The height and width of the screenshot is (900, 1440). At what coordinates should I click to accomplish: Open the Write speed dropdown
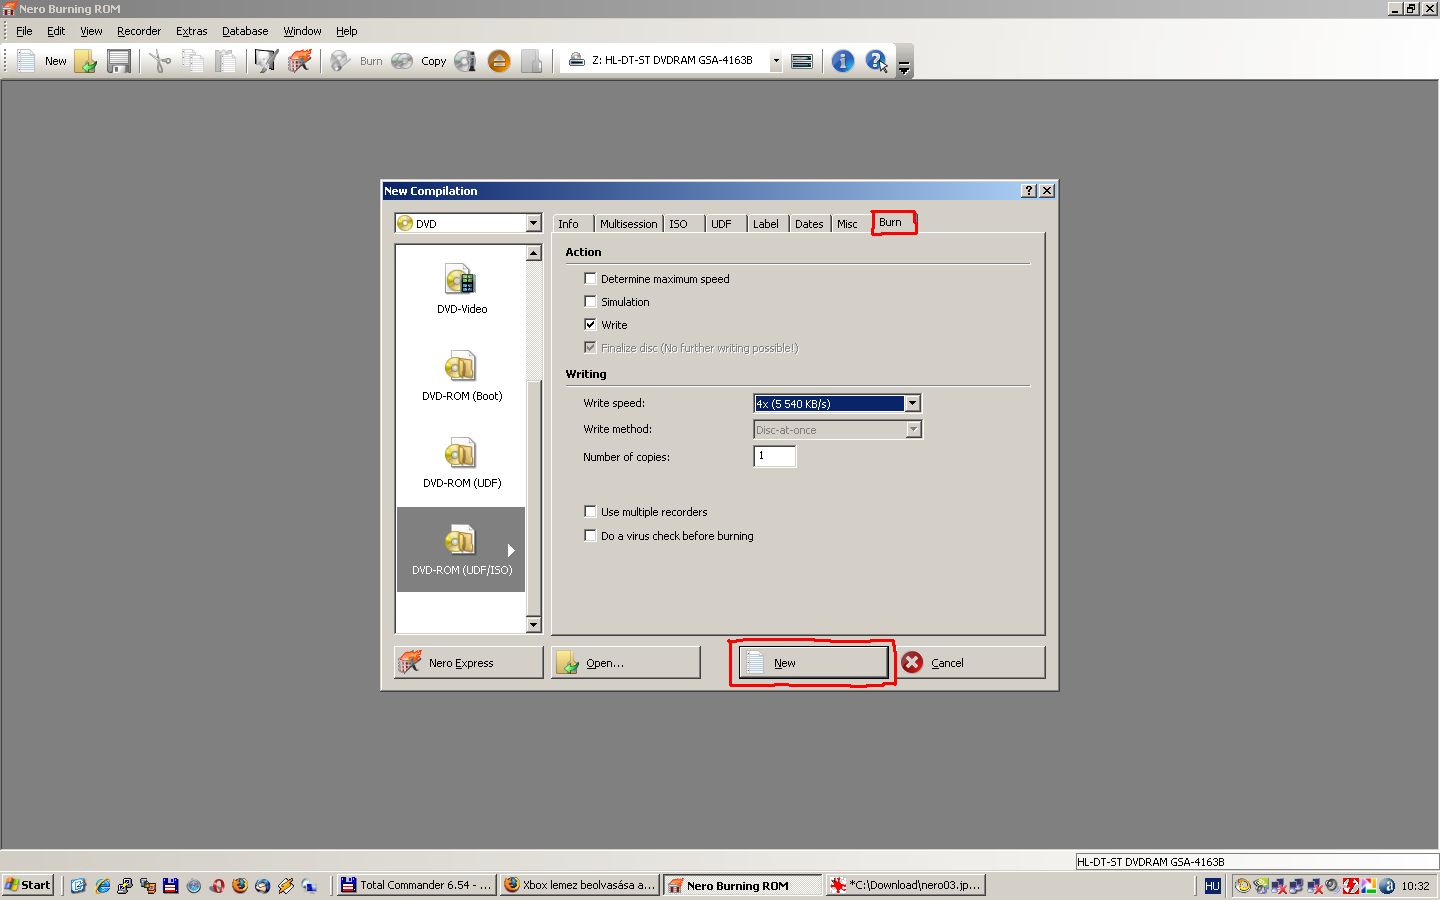click(x=912, y=403)
